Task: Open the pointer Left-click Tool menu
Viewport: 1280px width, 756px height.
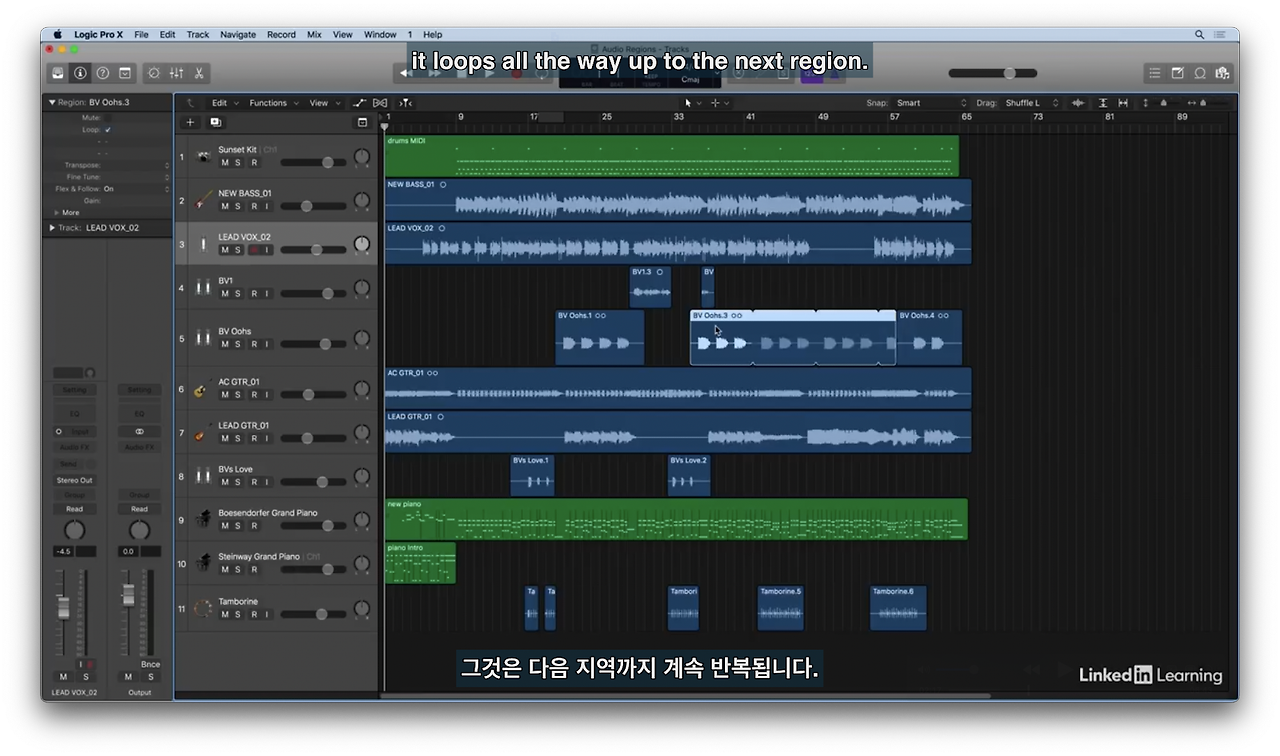Action: point(692,103)
